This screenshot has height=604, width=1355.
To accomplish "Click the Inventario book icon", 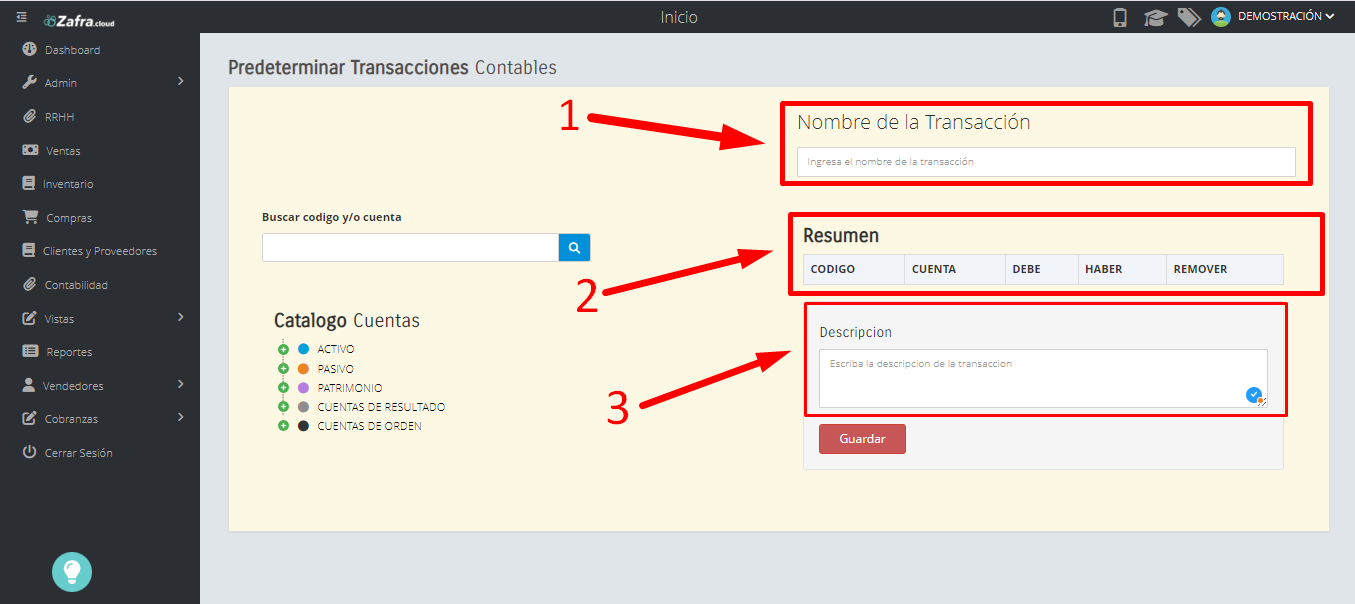I will 28,183.
